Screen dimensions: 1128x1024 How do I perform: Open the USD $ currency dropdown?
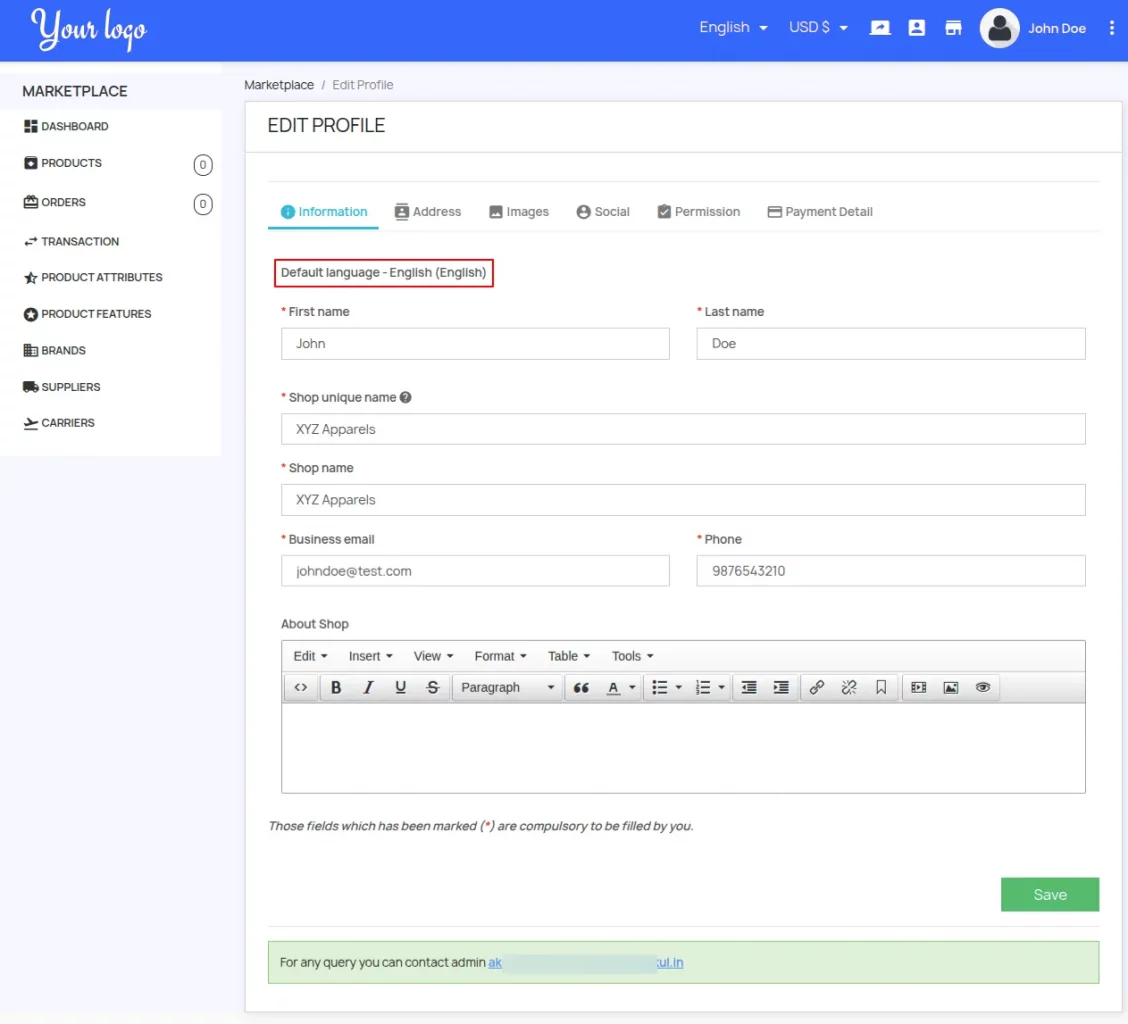pos(818,28)
